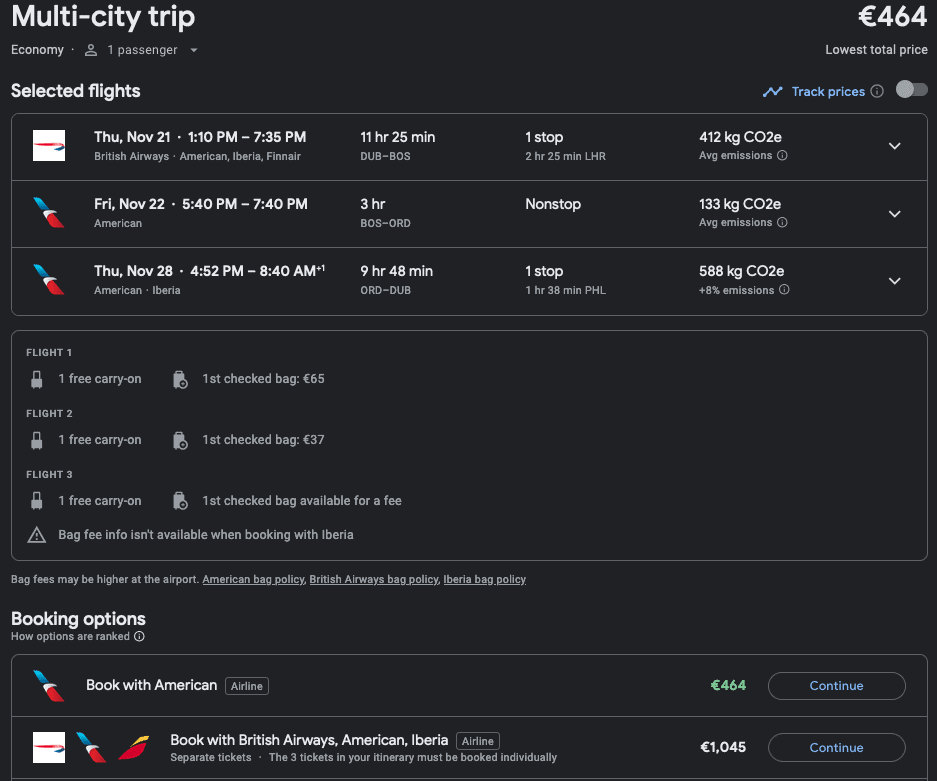Click the bag fee warning triangle icon
Image resolution: width=937 pixels, height=781 pixels.
(x=37, y=535)
